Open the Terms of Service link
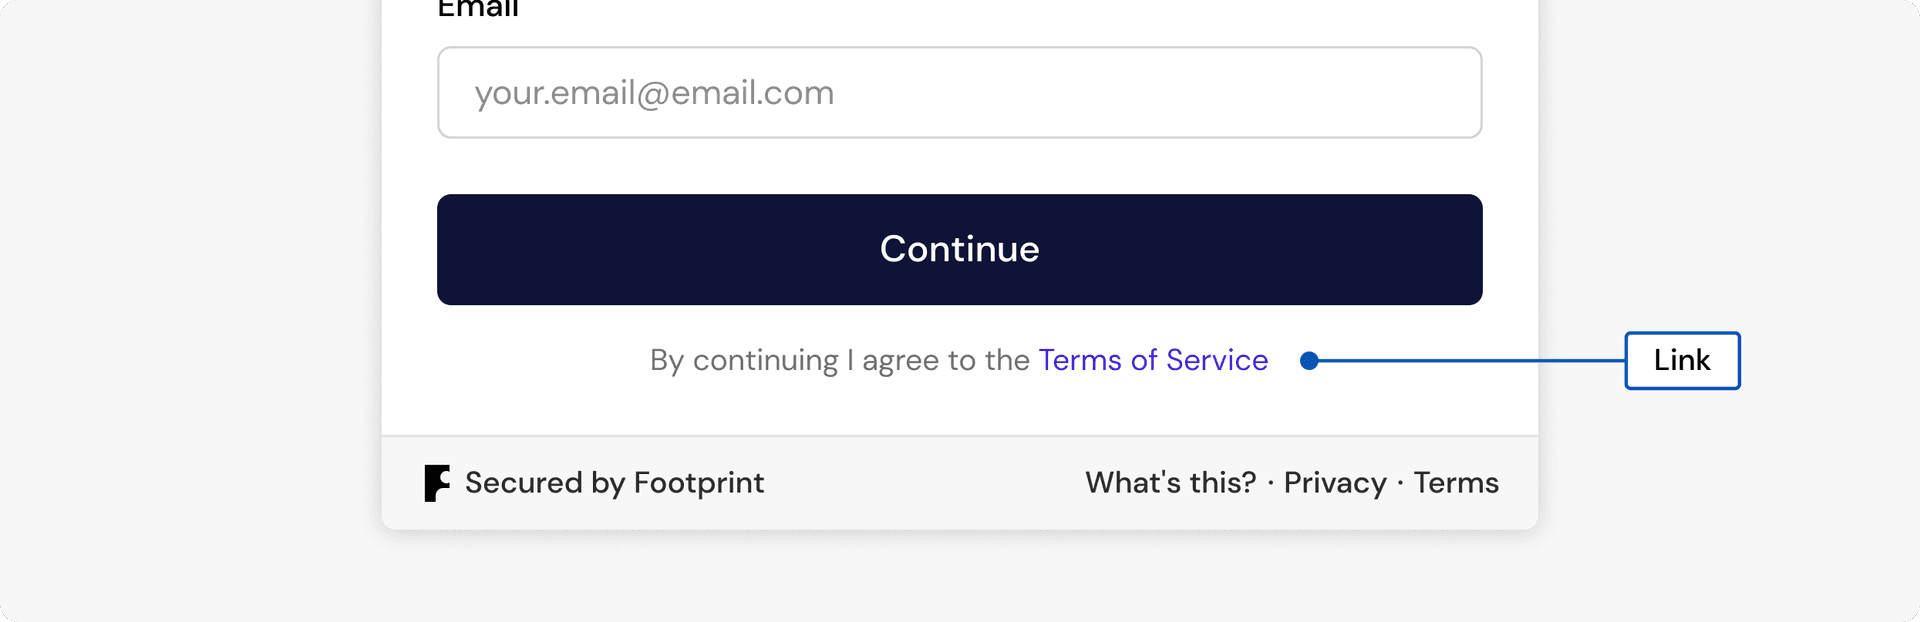Viewport: 1920px width, 622px height. (x=1153, y=360)
